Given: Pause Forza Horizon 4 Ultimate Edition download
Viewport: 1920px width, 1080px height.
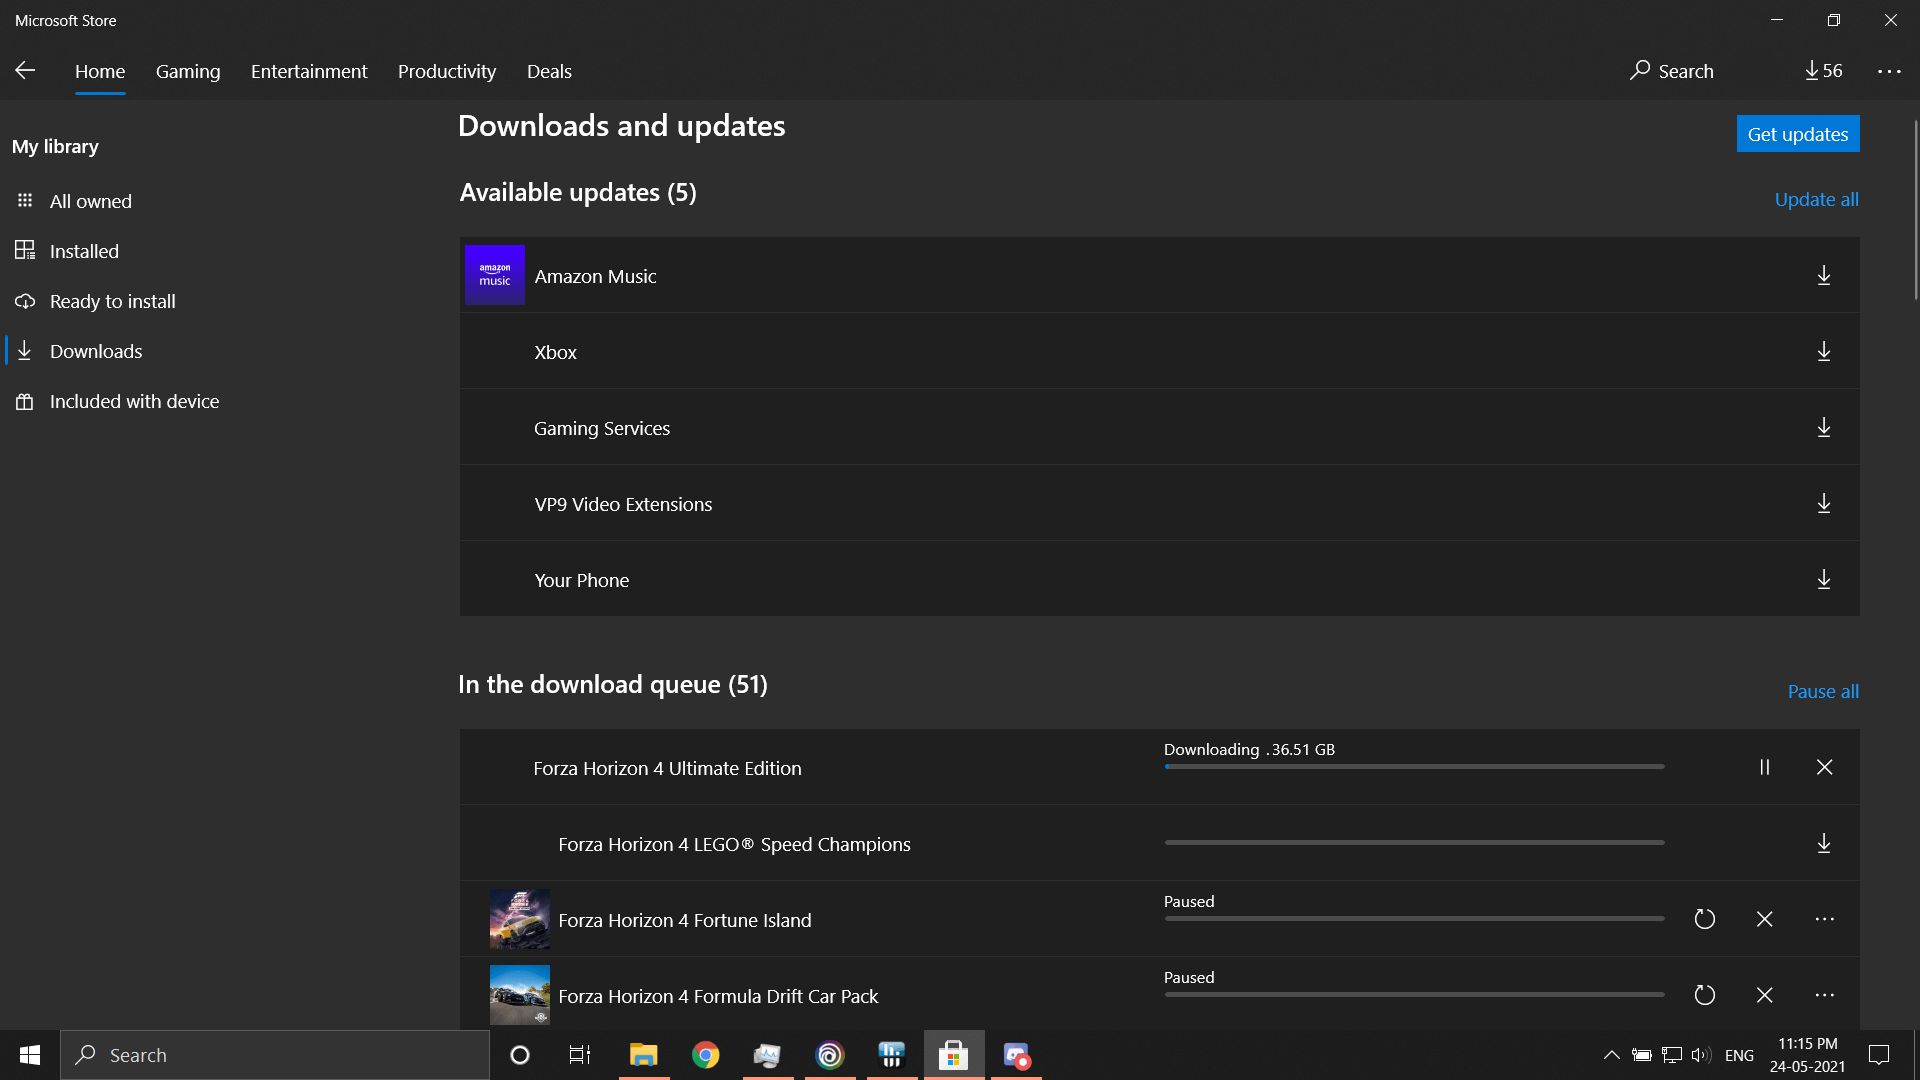Looking at the screenshot, I should click(x=1765, y=767).
